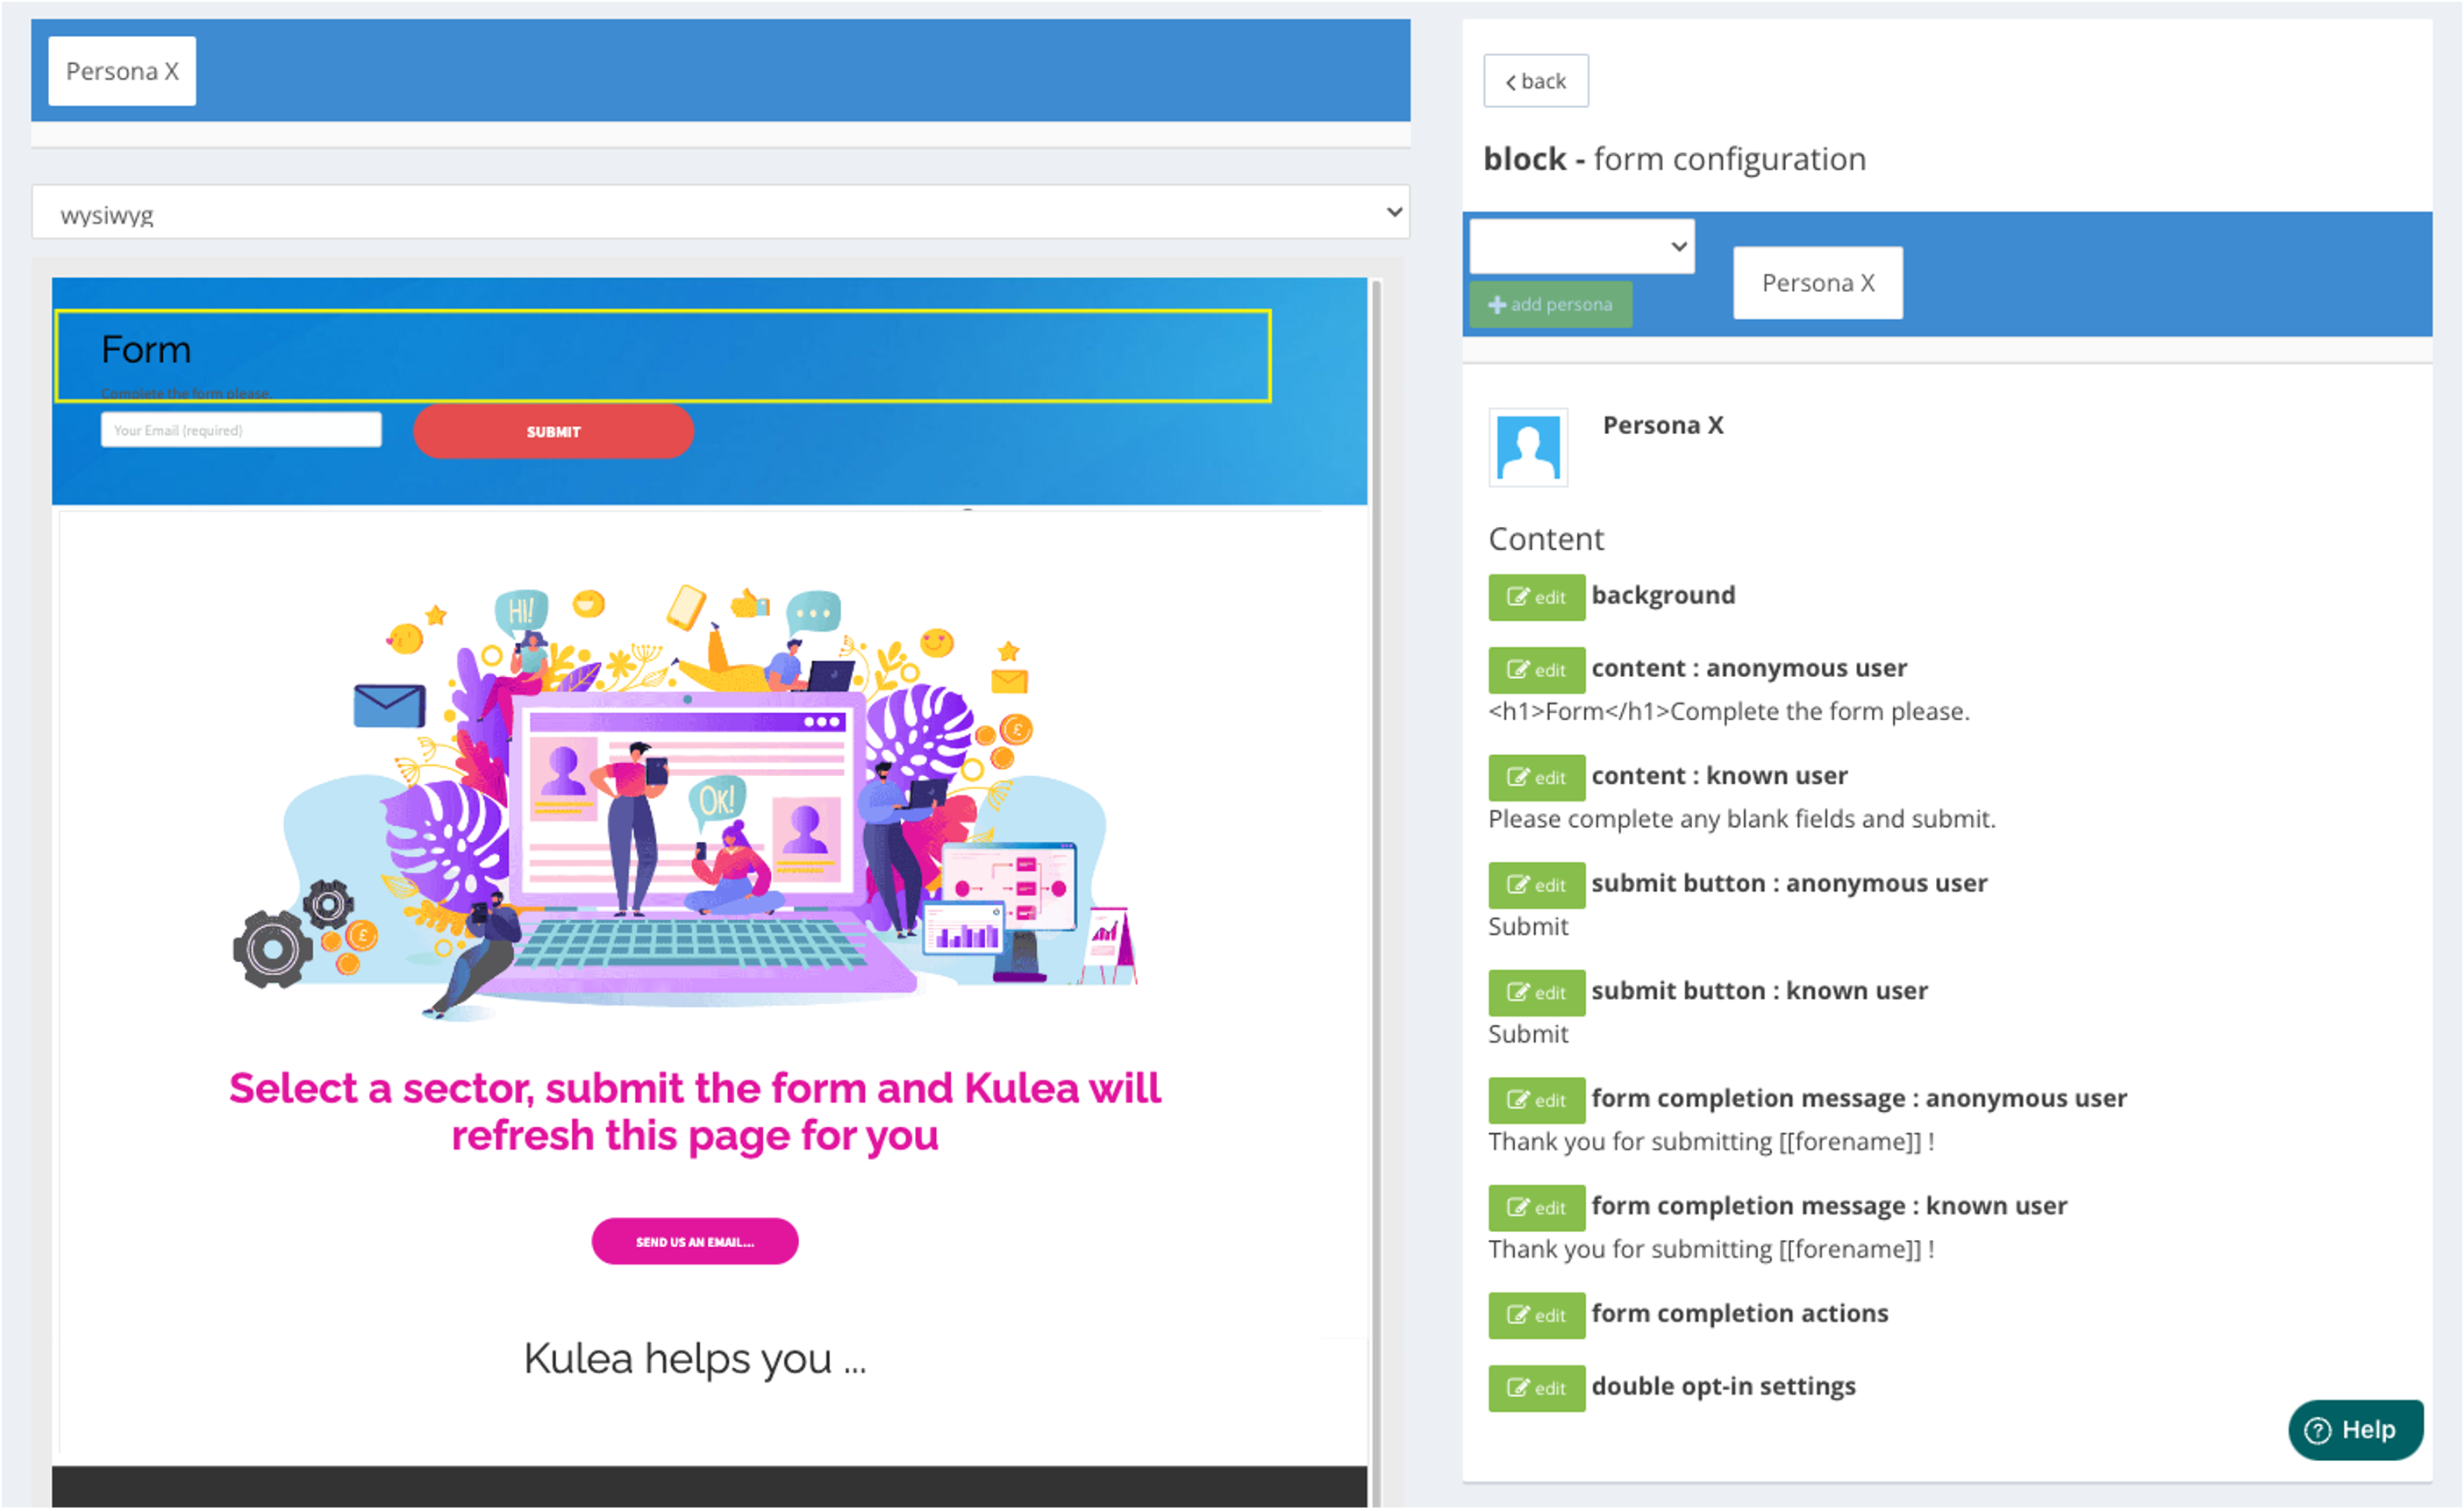This screenshot has width=2464, height=1511.
Task: Go back using the back button
Action: [1535, 81]
